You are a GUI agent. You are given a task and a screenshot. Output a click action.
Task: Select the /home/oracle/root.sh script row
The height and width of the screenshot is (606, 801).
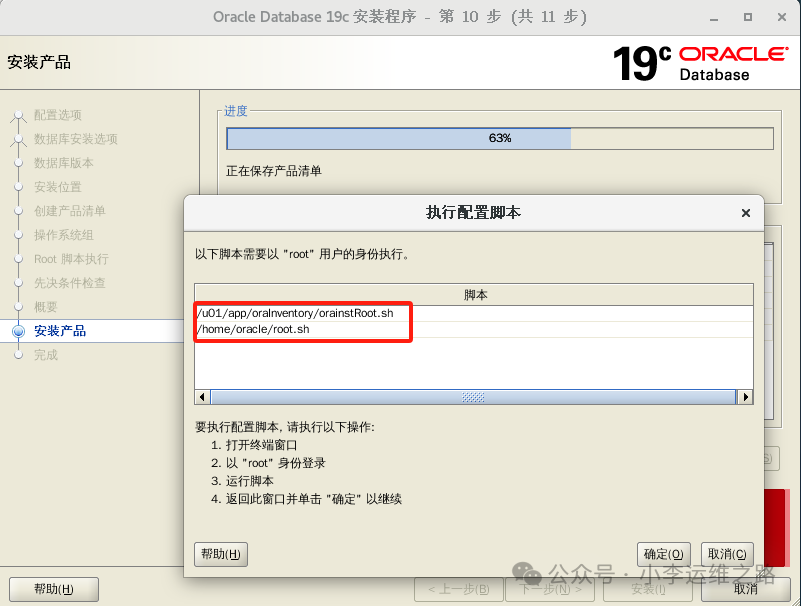pyautogui.click(x=474, y=330)
